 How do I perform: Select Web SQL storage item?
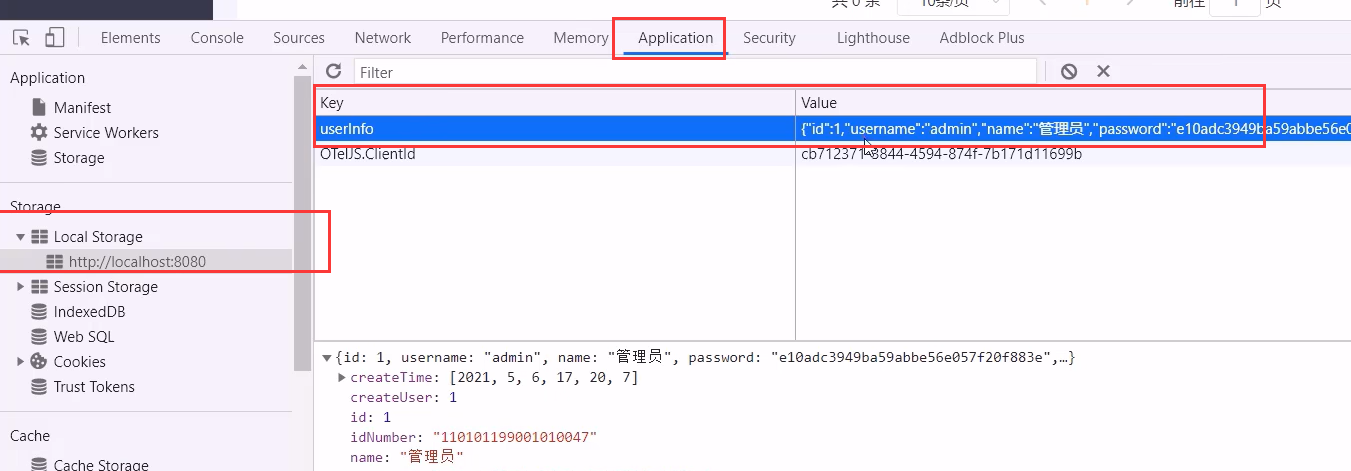84,337
